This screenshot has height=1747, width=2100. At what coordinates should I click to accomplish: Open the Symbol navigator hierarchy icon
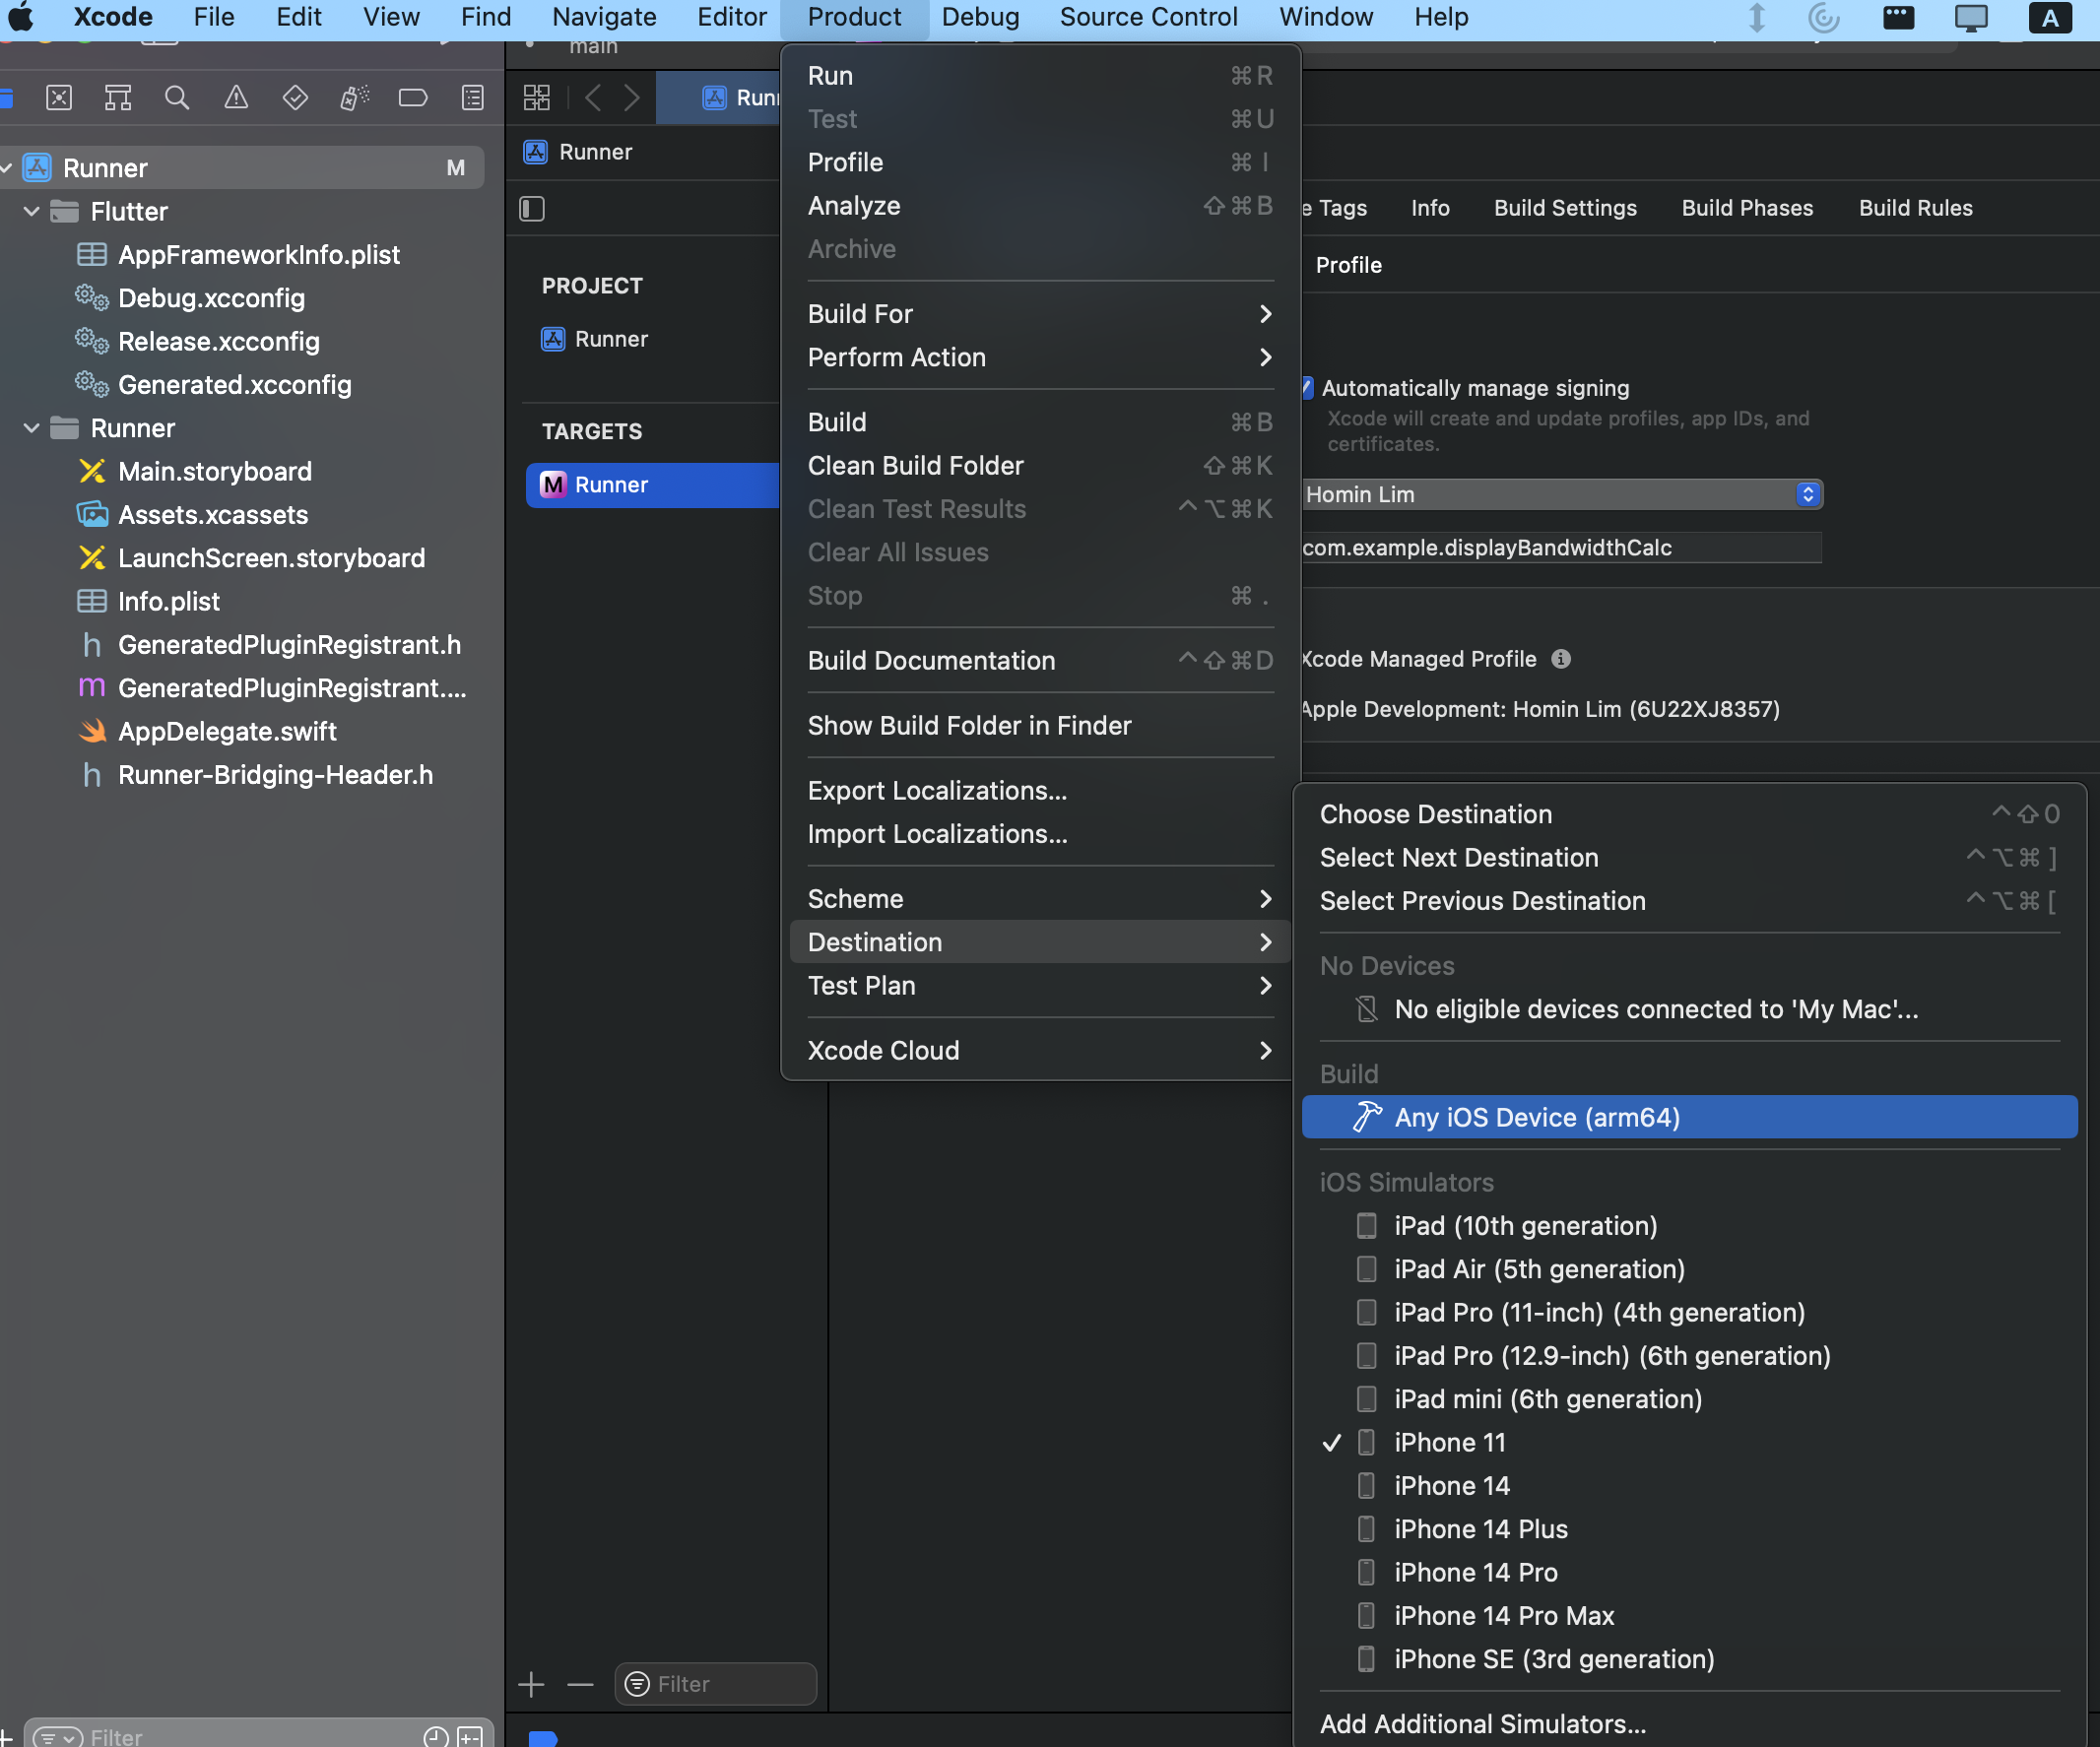118,97
